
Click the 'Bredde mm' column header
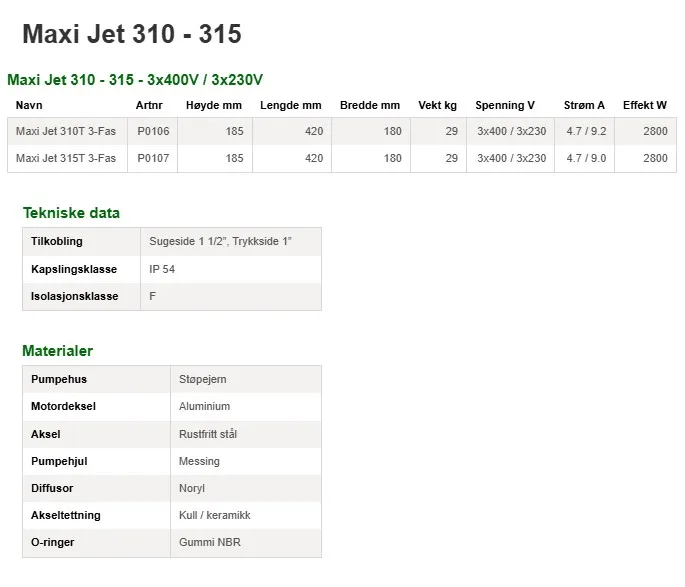[370, 105]
